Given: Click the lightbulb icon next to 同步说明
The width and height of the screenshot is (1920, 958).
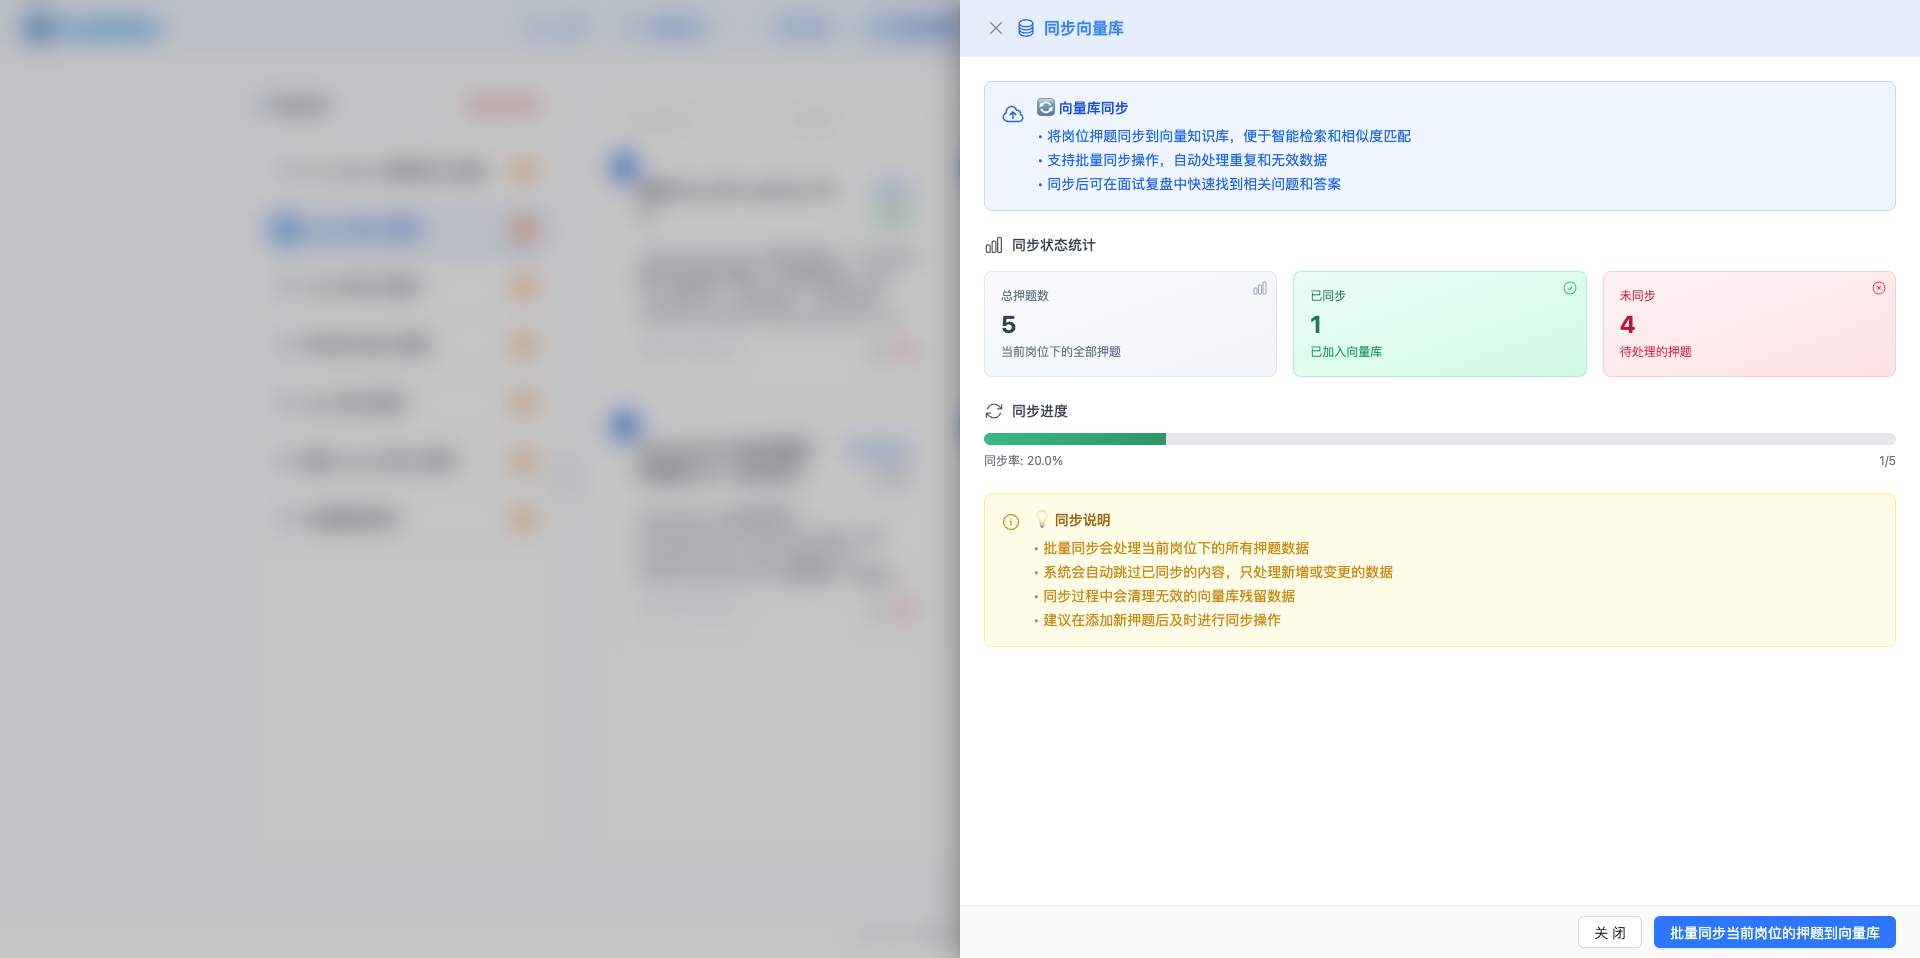Looking at the screenshot, I should pyautogui.click(x=1041, y=519).
